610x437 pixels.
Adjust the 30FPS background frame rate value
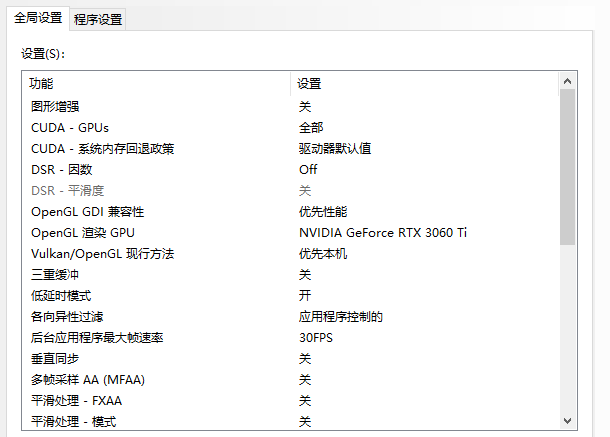click(x=316, y=338)
